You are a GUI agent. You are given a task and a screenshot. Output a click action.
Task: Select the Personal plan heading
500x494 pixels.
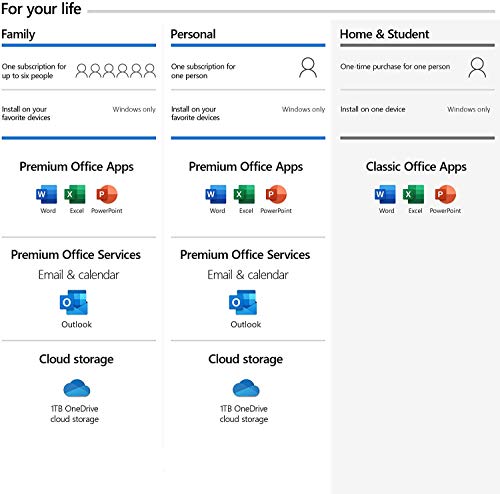(x=193, y=34)
